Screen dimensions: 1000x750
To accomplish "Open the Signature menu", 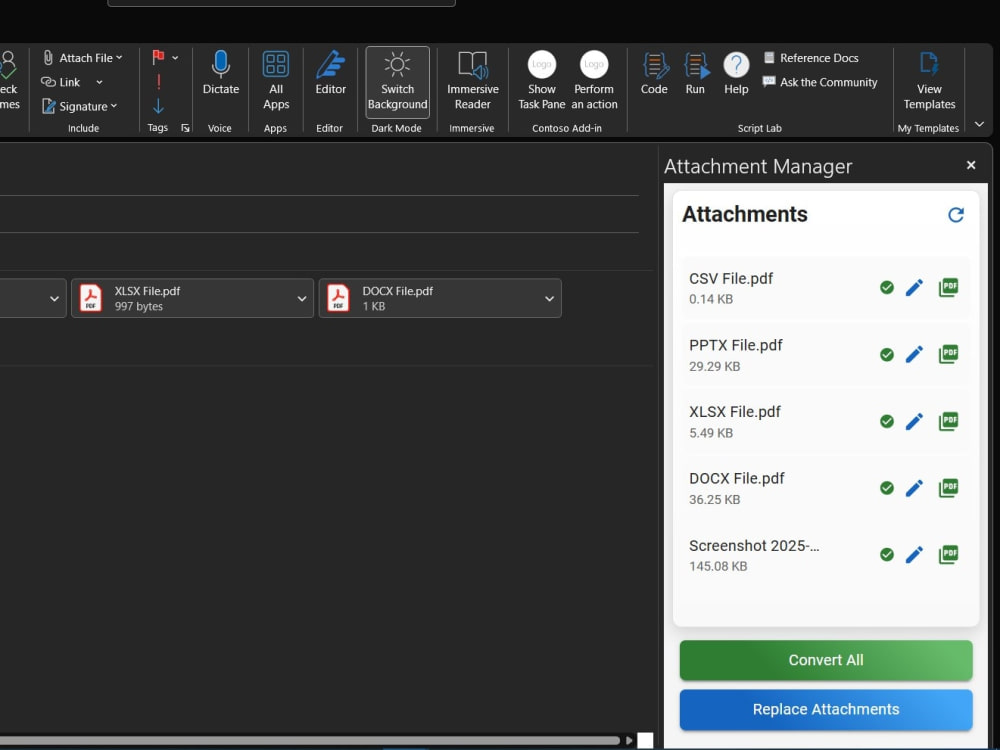I will coord(80,107).
